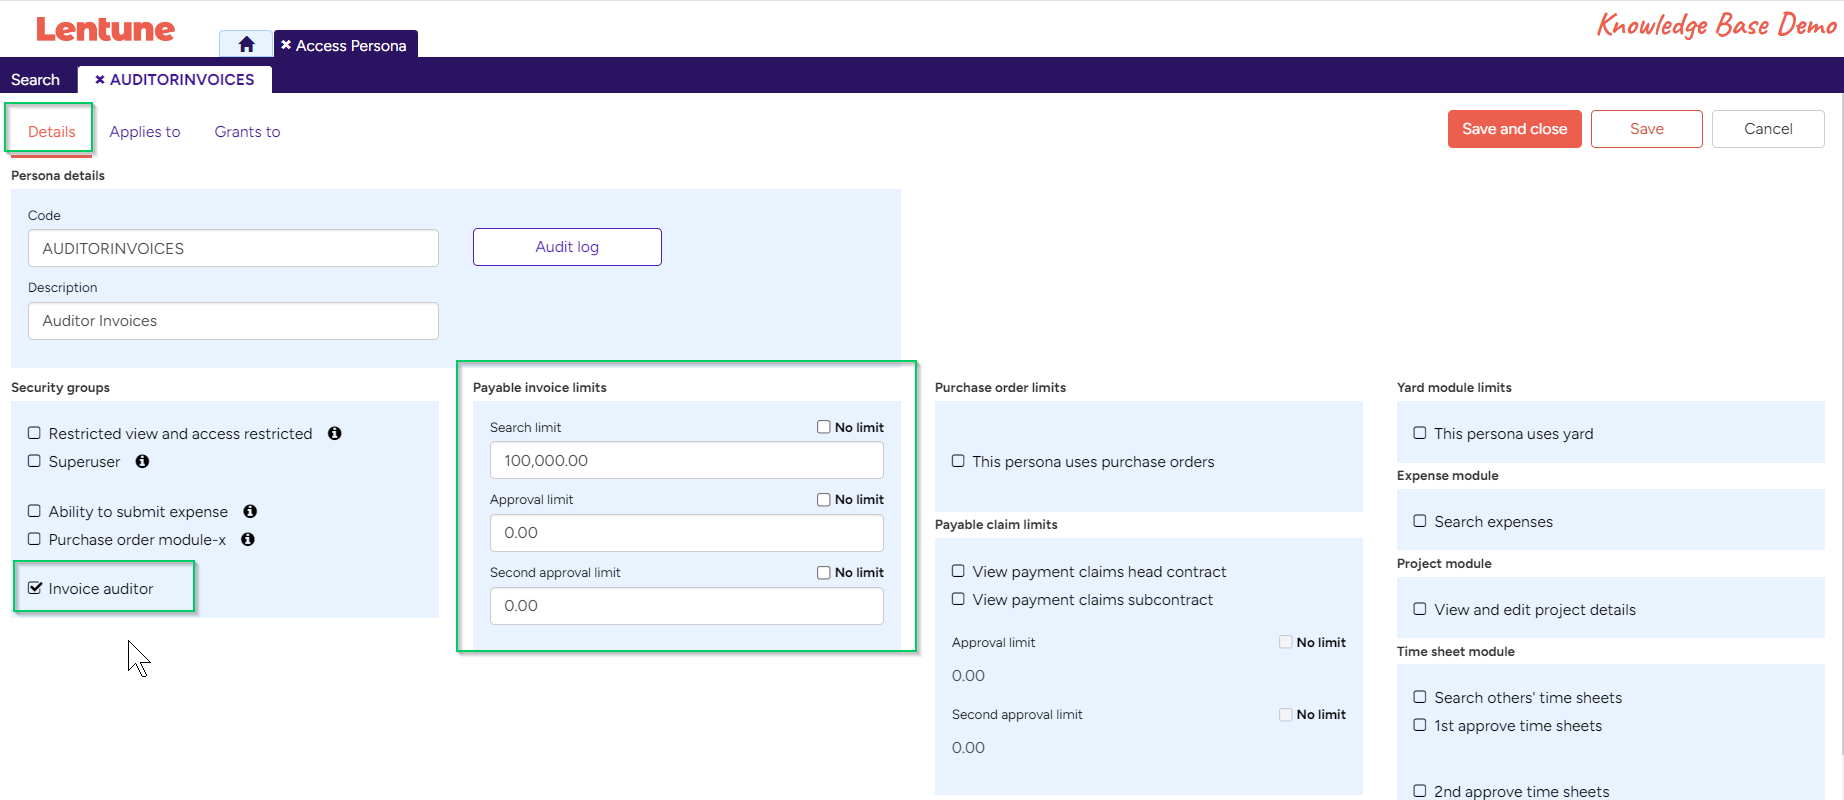Open the Lentune logo home link
1844x800 pixels.
pos(105,29)
